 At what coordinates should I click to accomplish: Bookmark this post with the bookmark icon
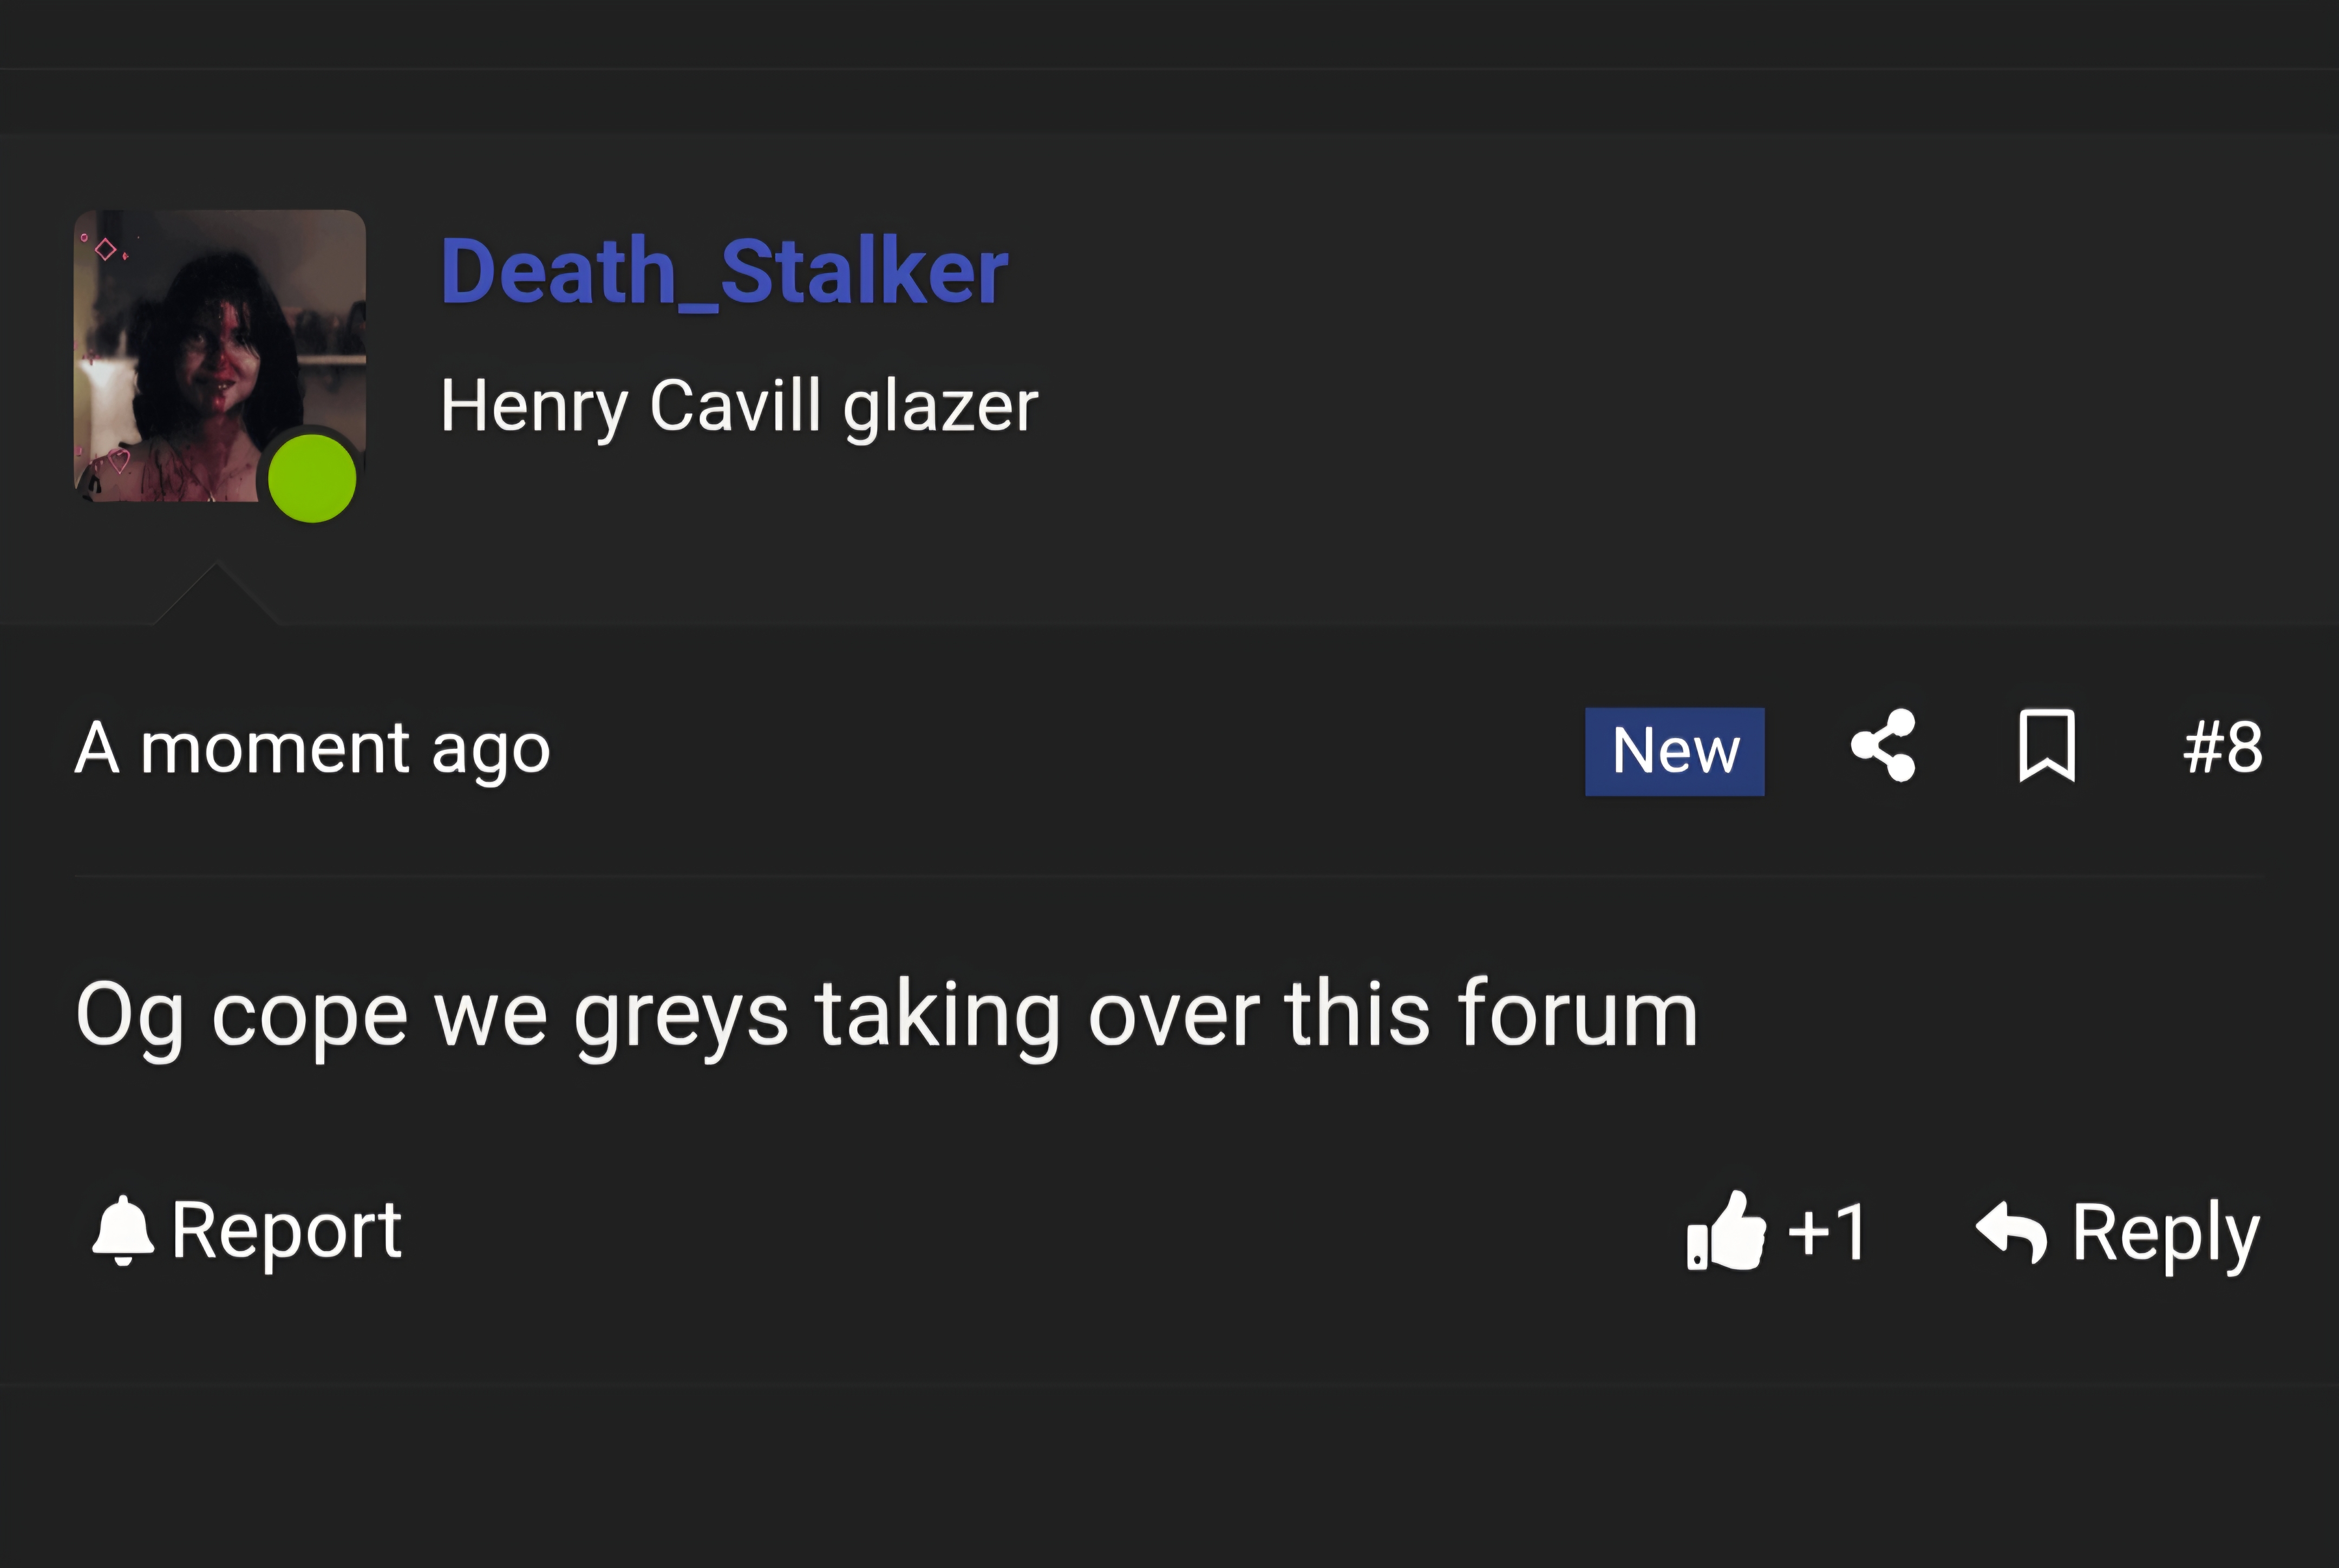pos(2047,745)
